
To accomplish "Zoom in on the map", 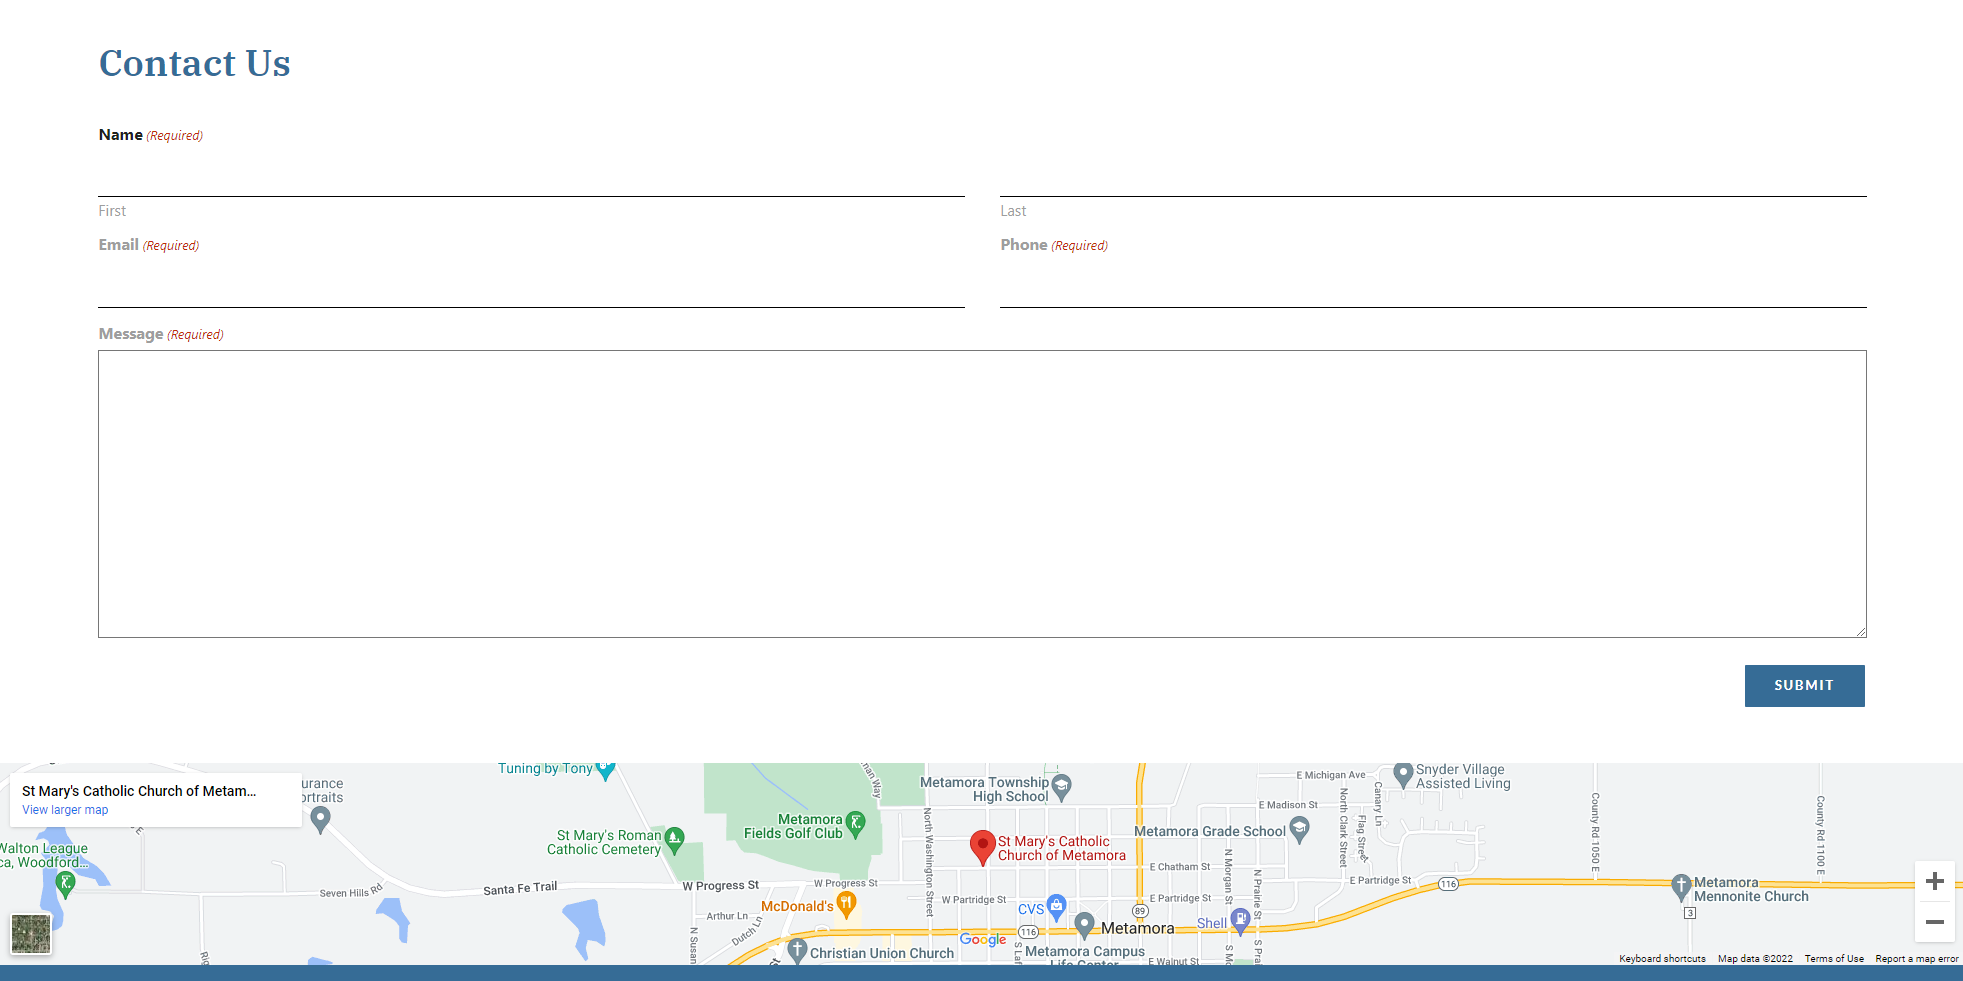I will 1934,881.
